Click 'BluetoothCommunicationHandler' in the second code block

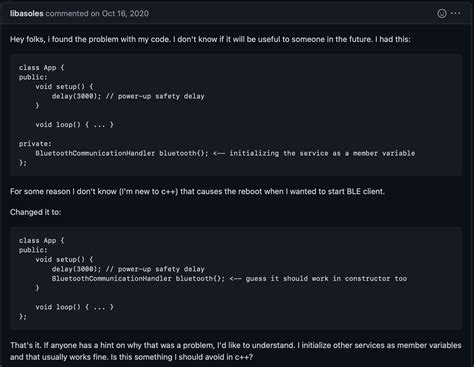pos(112,279)
